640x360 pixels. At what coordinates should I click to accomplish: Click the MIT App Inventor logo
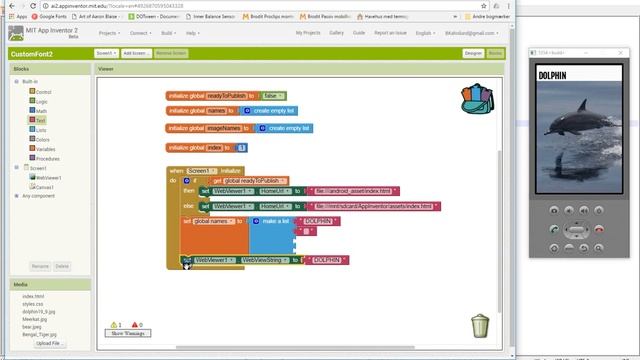point(16,33)
